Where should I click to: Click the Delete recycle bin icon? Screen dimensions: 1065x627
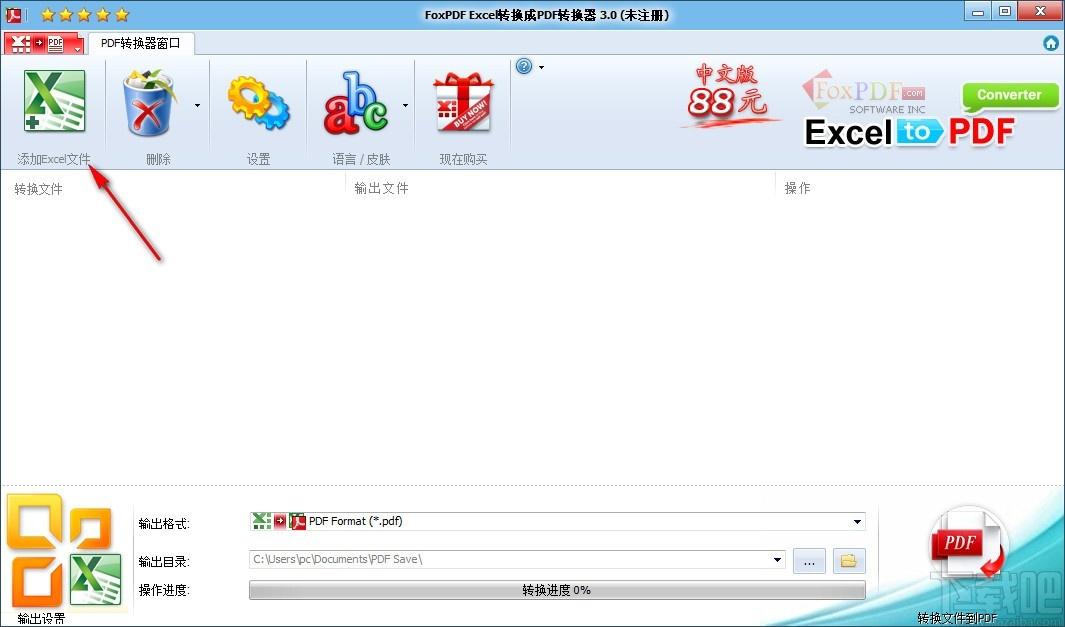[149, 103]
